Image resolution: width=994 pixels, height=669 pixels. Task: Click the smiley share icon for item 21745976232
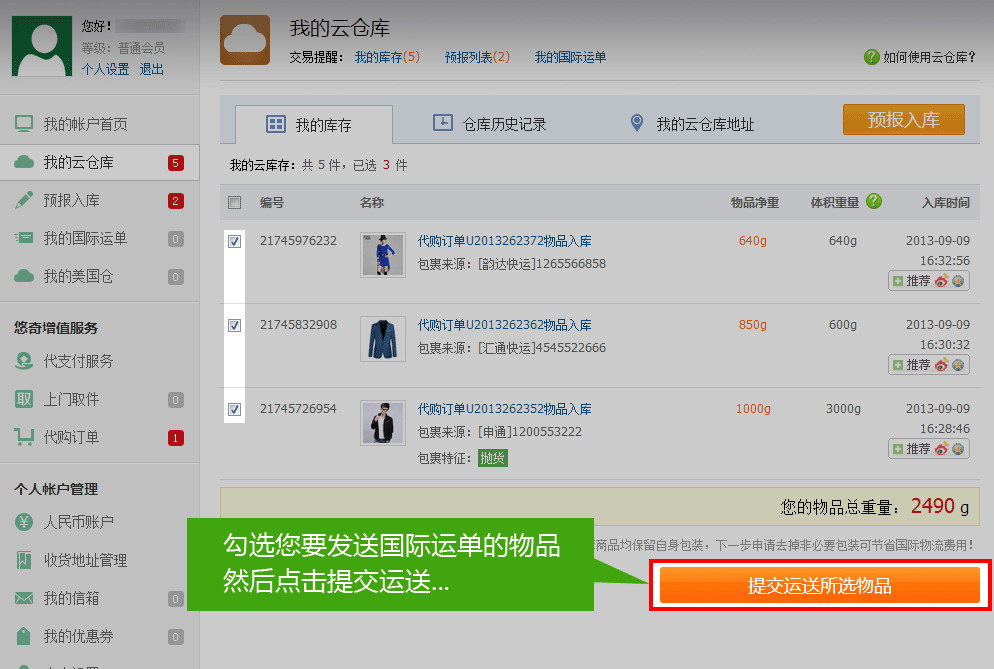pyautogui.click(x=958, y=280)
